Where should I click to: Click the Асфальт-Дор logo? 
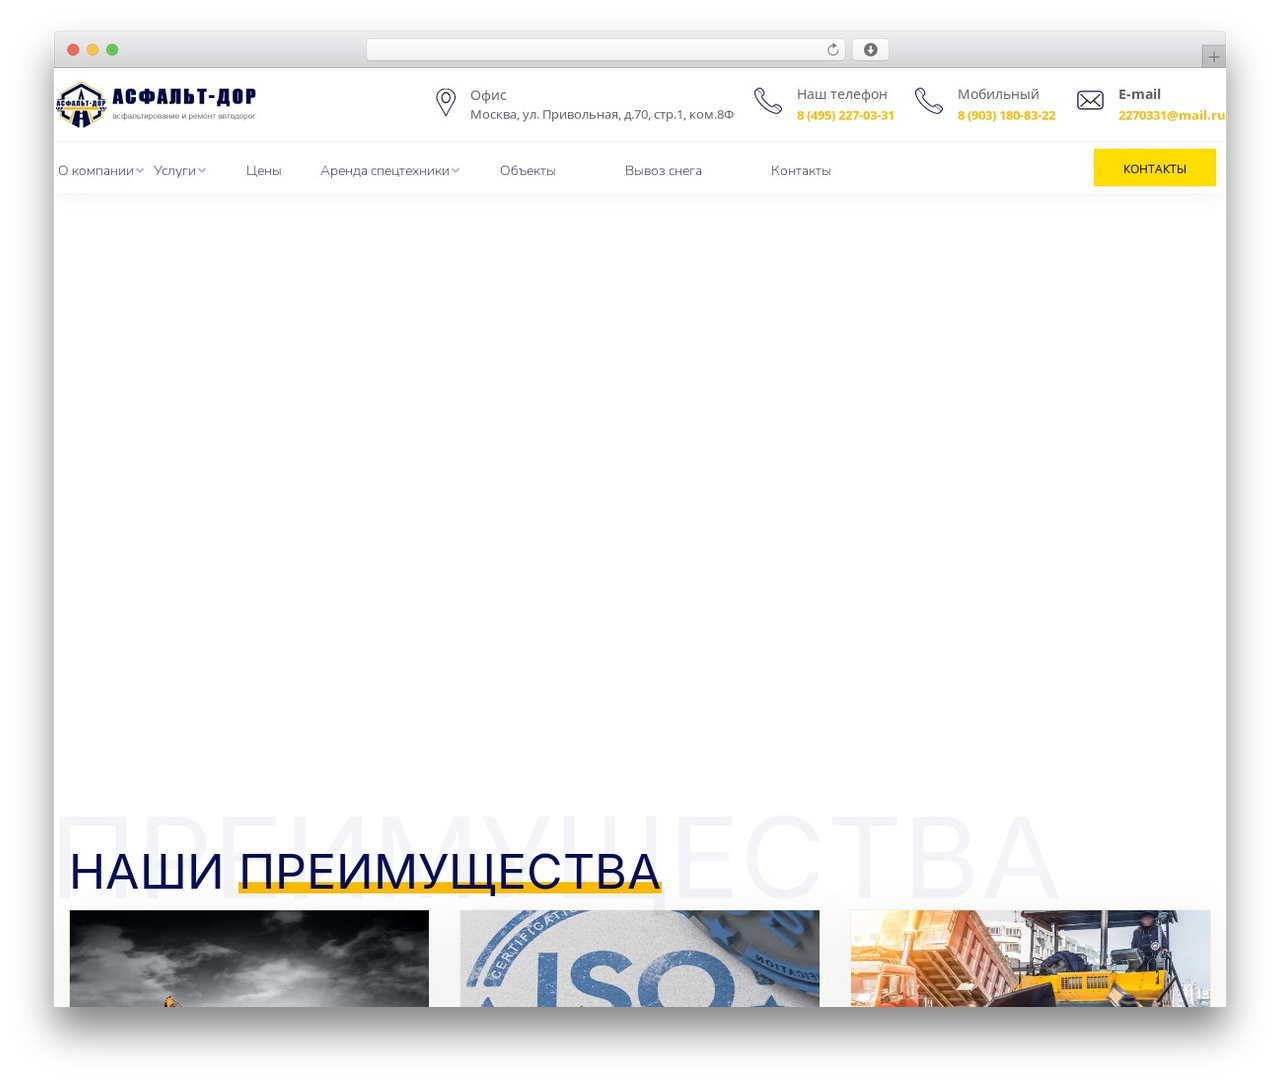pos(156,105)
